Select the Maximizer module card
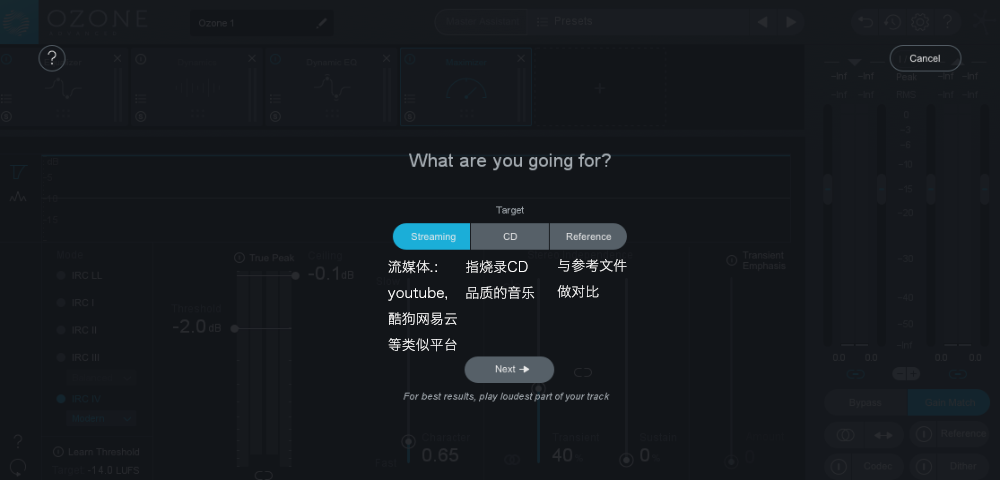 [x=466, y=87]
